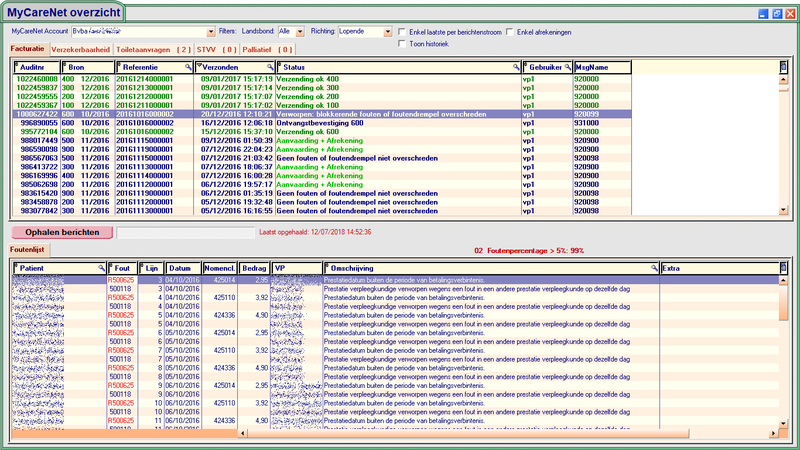Open the column chooser icon of Foutenlijst grid

[x=783, y=268]
